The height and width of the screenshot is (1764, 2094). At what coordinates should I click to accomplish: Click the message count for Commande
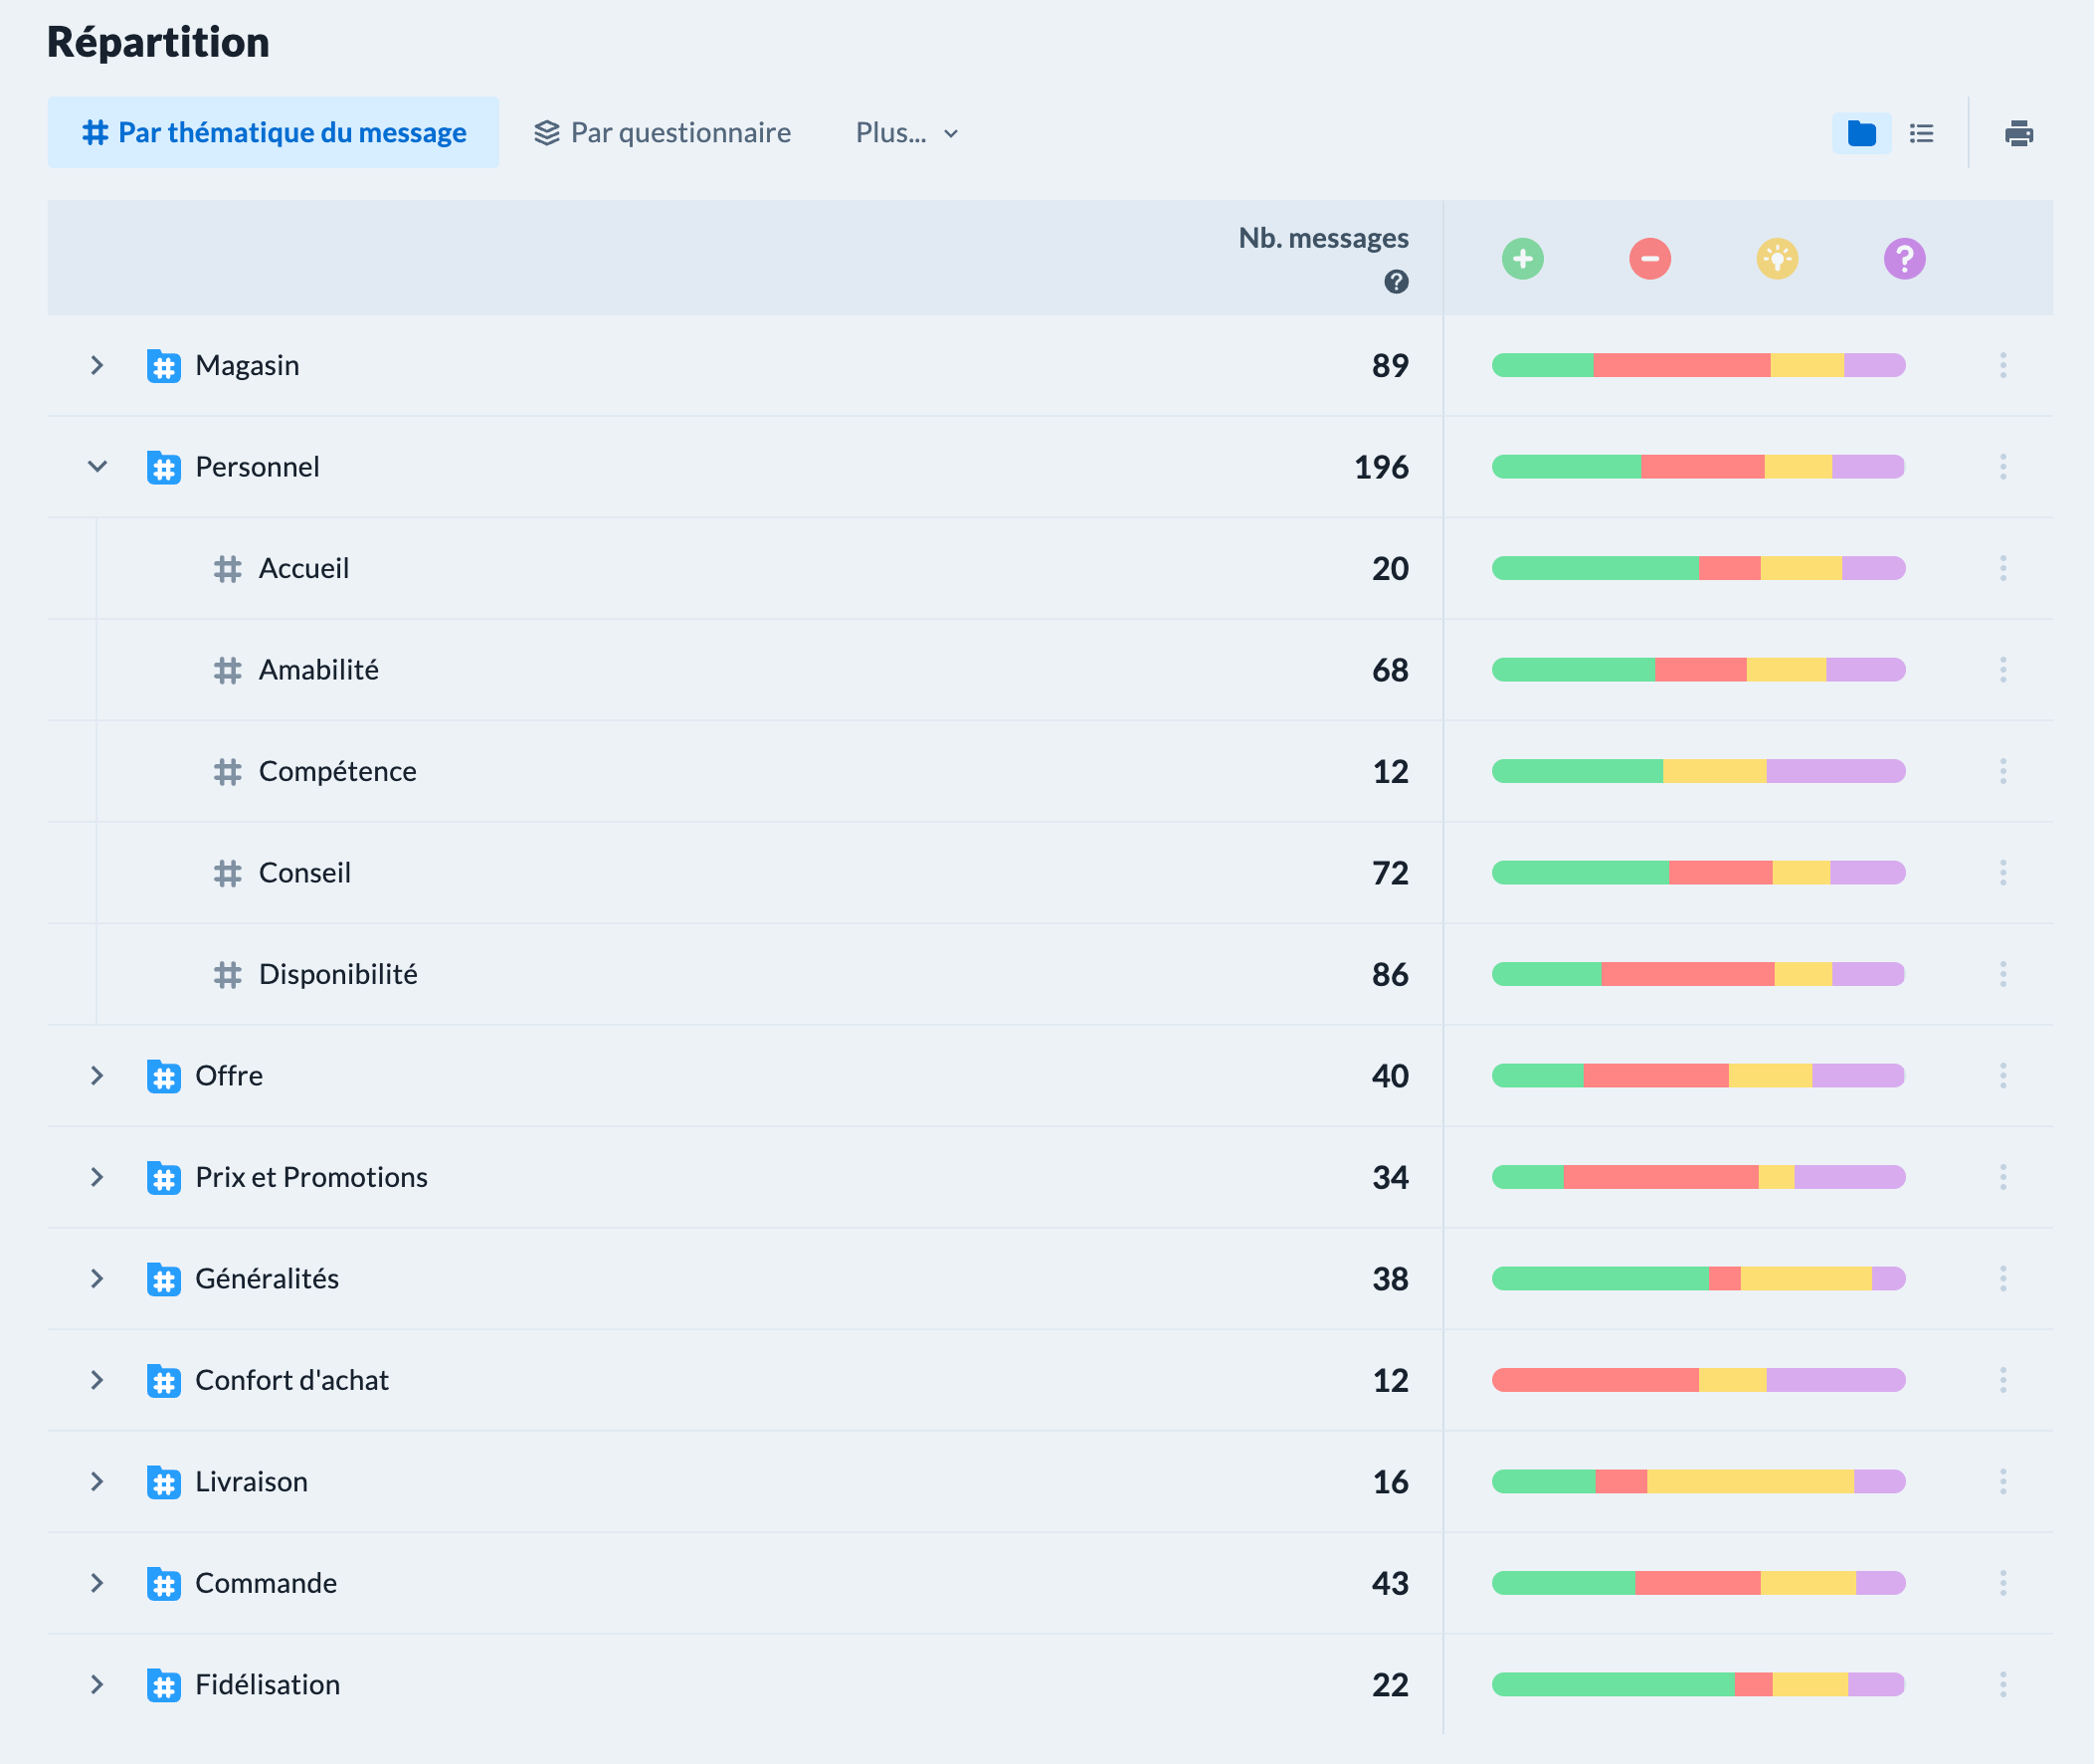coord(1389,1583)
